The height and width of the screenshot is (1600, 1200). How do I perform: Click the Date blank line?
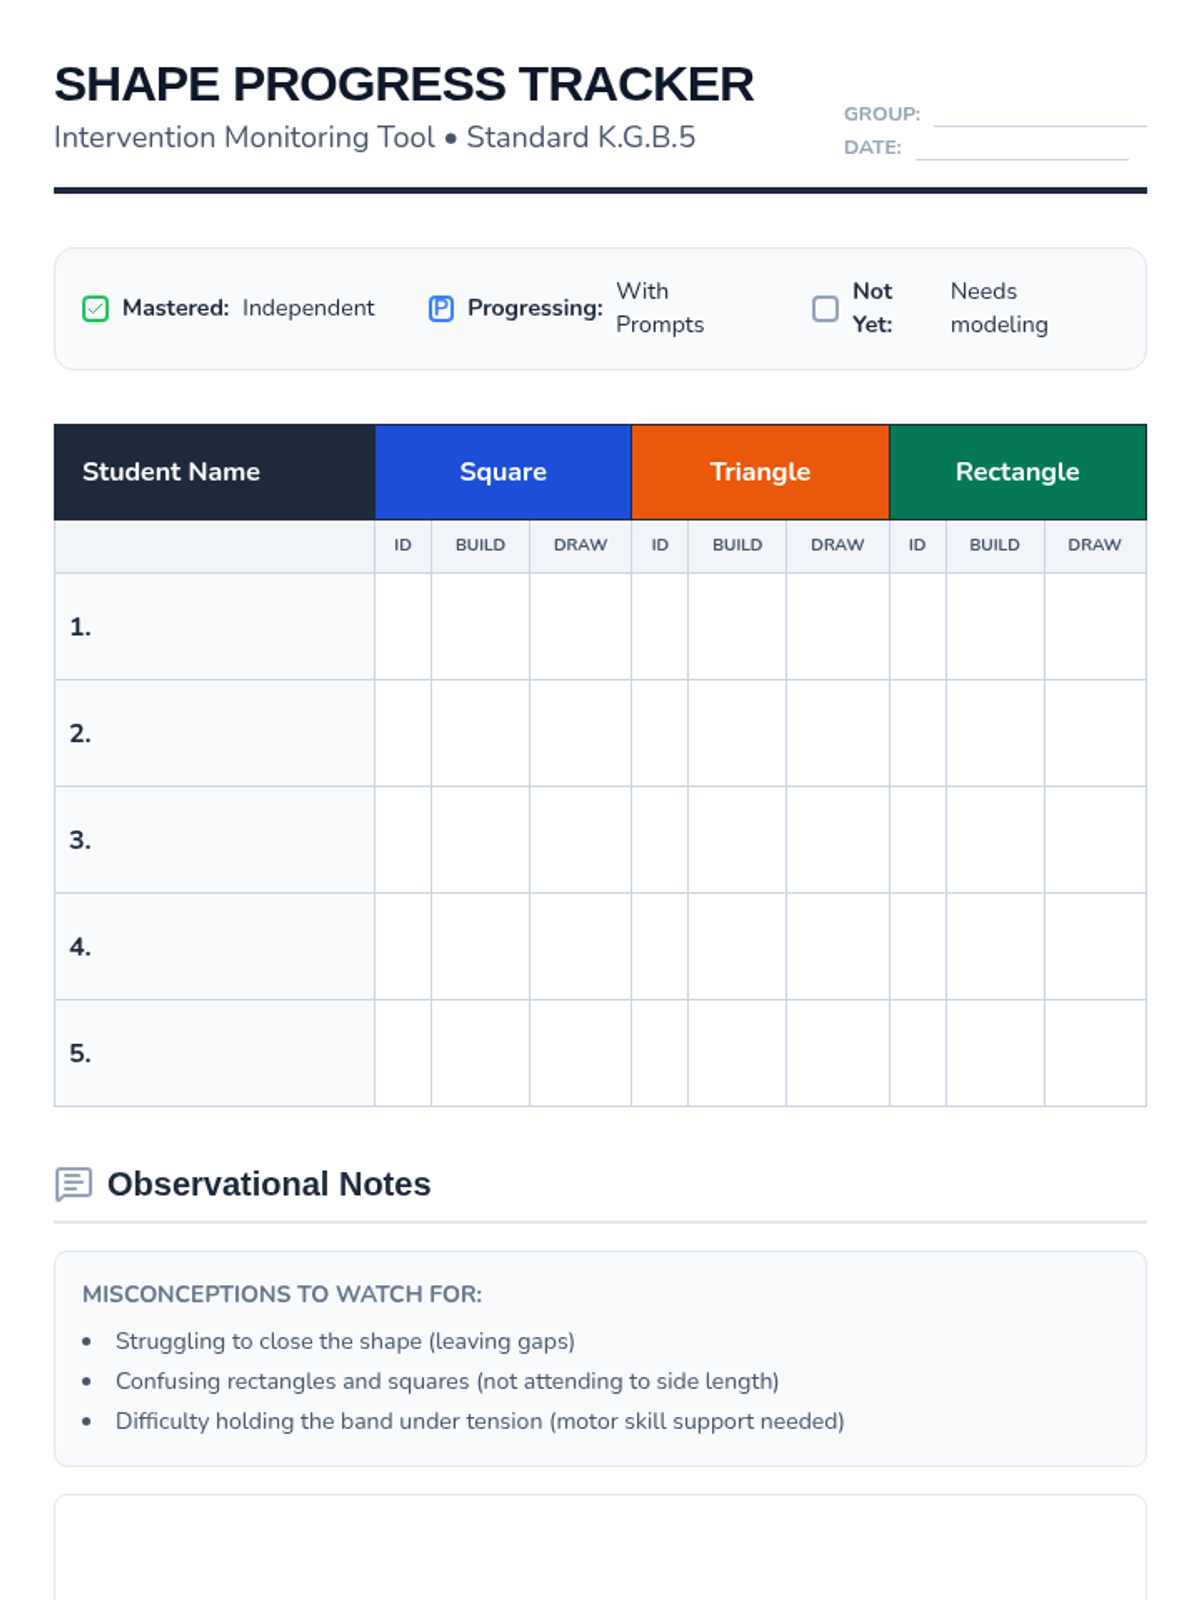[1021, 149]
